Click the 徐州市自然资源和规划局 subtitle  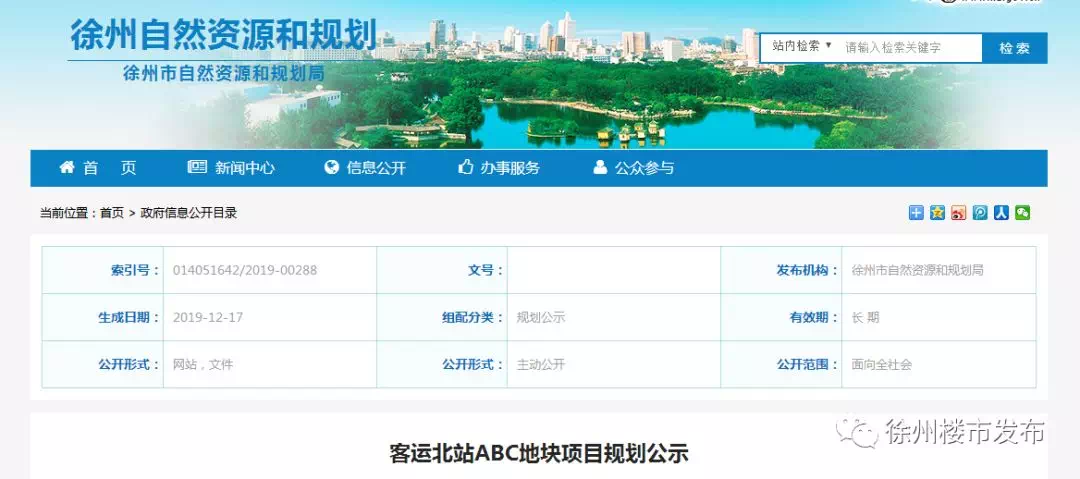(223, 73)
